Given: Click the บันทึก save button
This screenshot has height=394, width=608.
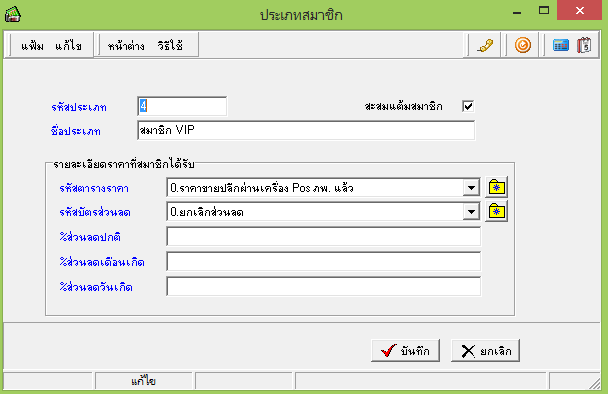Looking at the screenshot, I should coord(405,351).
